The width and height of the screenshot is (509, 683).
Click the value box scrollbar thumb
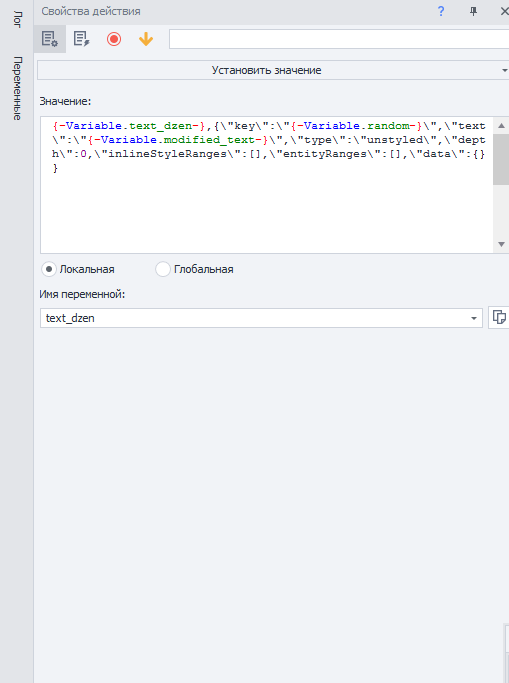[501, 159]
